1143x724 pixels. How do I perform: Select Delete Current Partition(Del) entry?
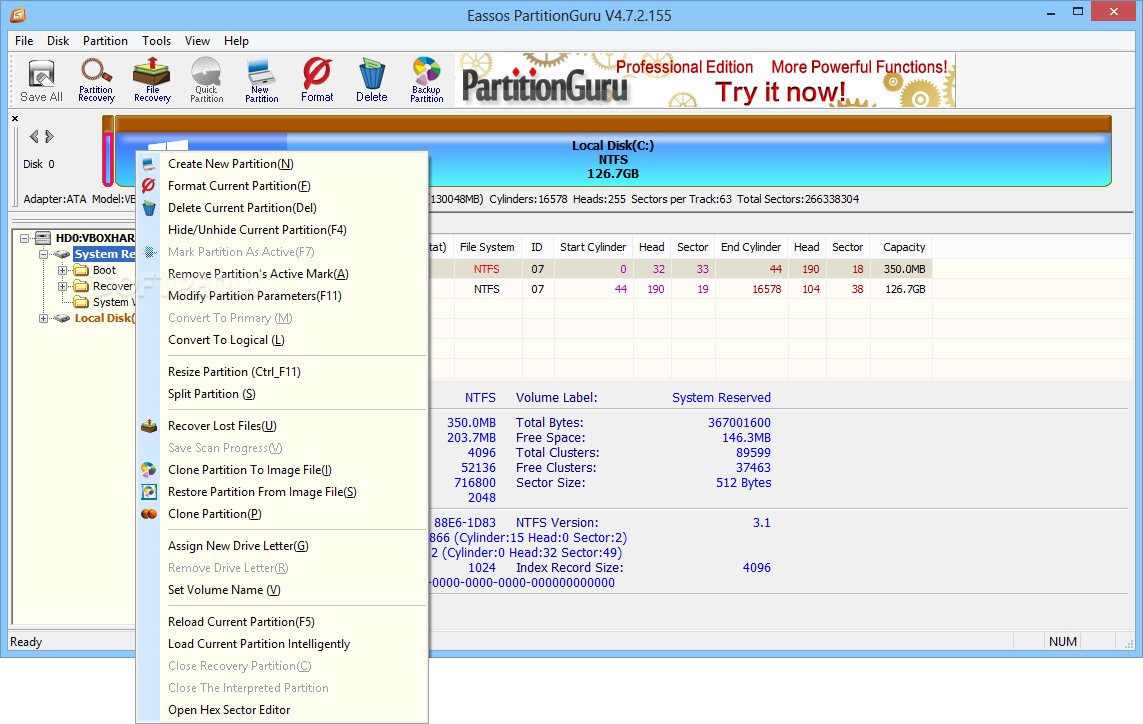(x=281, y=208)
